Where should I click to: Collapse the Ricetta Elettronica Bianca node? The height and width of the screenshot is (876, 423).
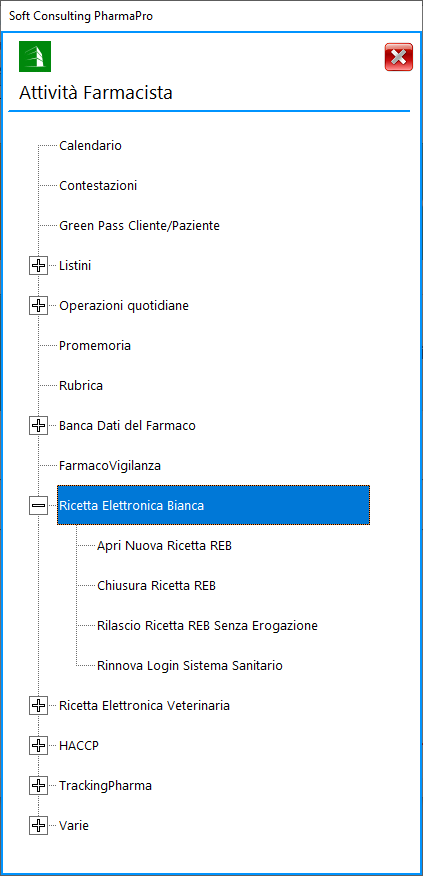tap(38, 506)
